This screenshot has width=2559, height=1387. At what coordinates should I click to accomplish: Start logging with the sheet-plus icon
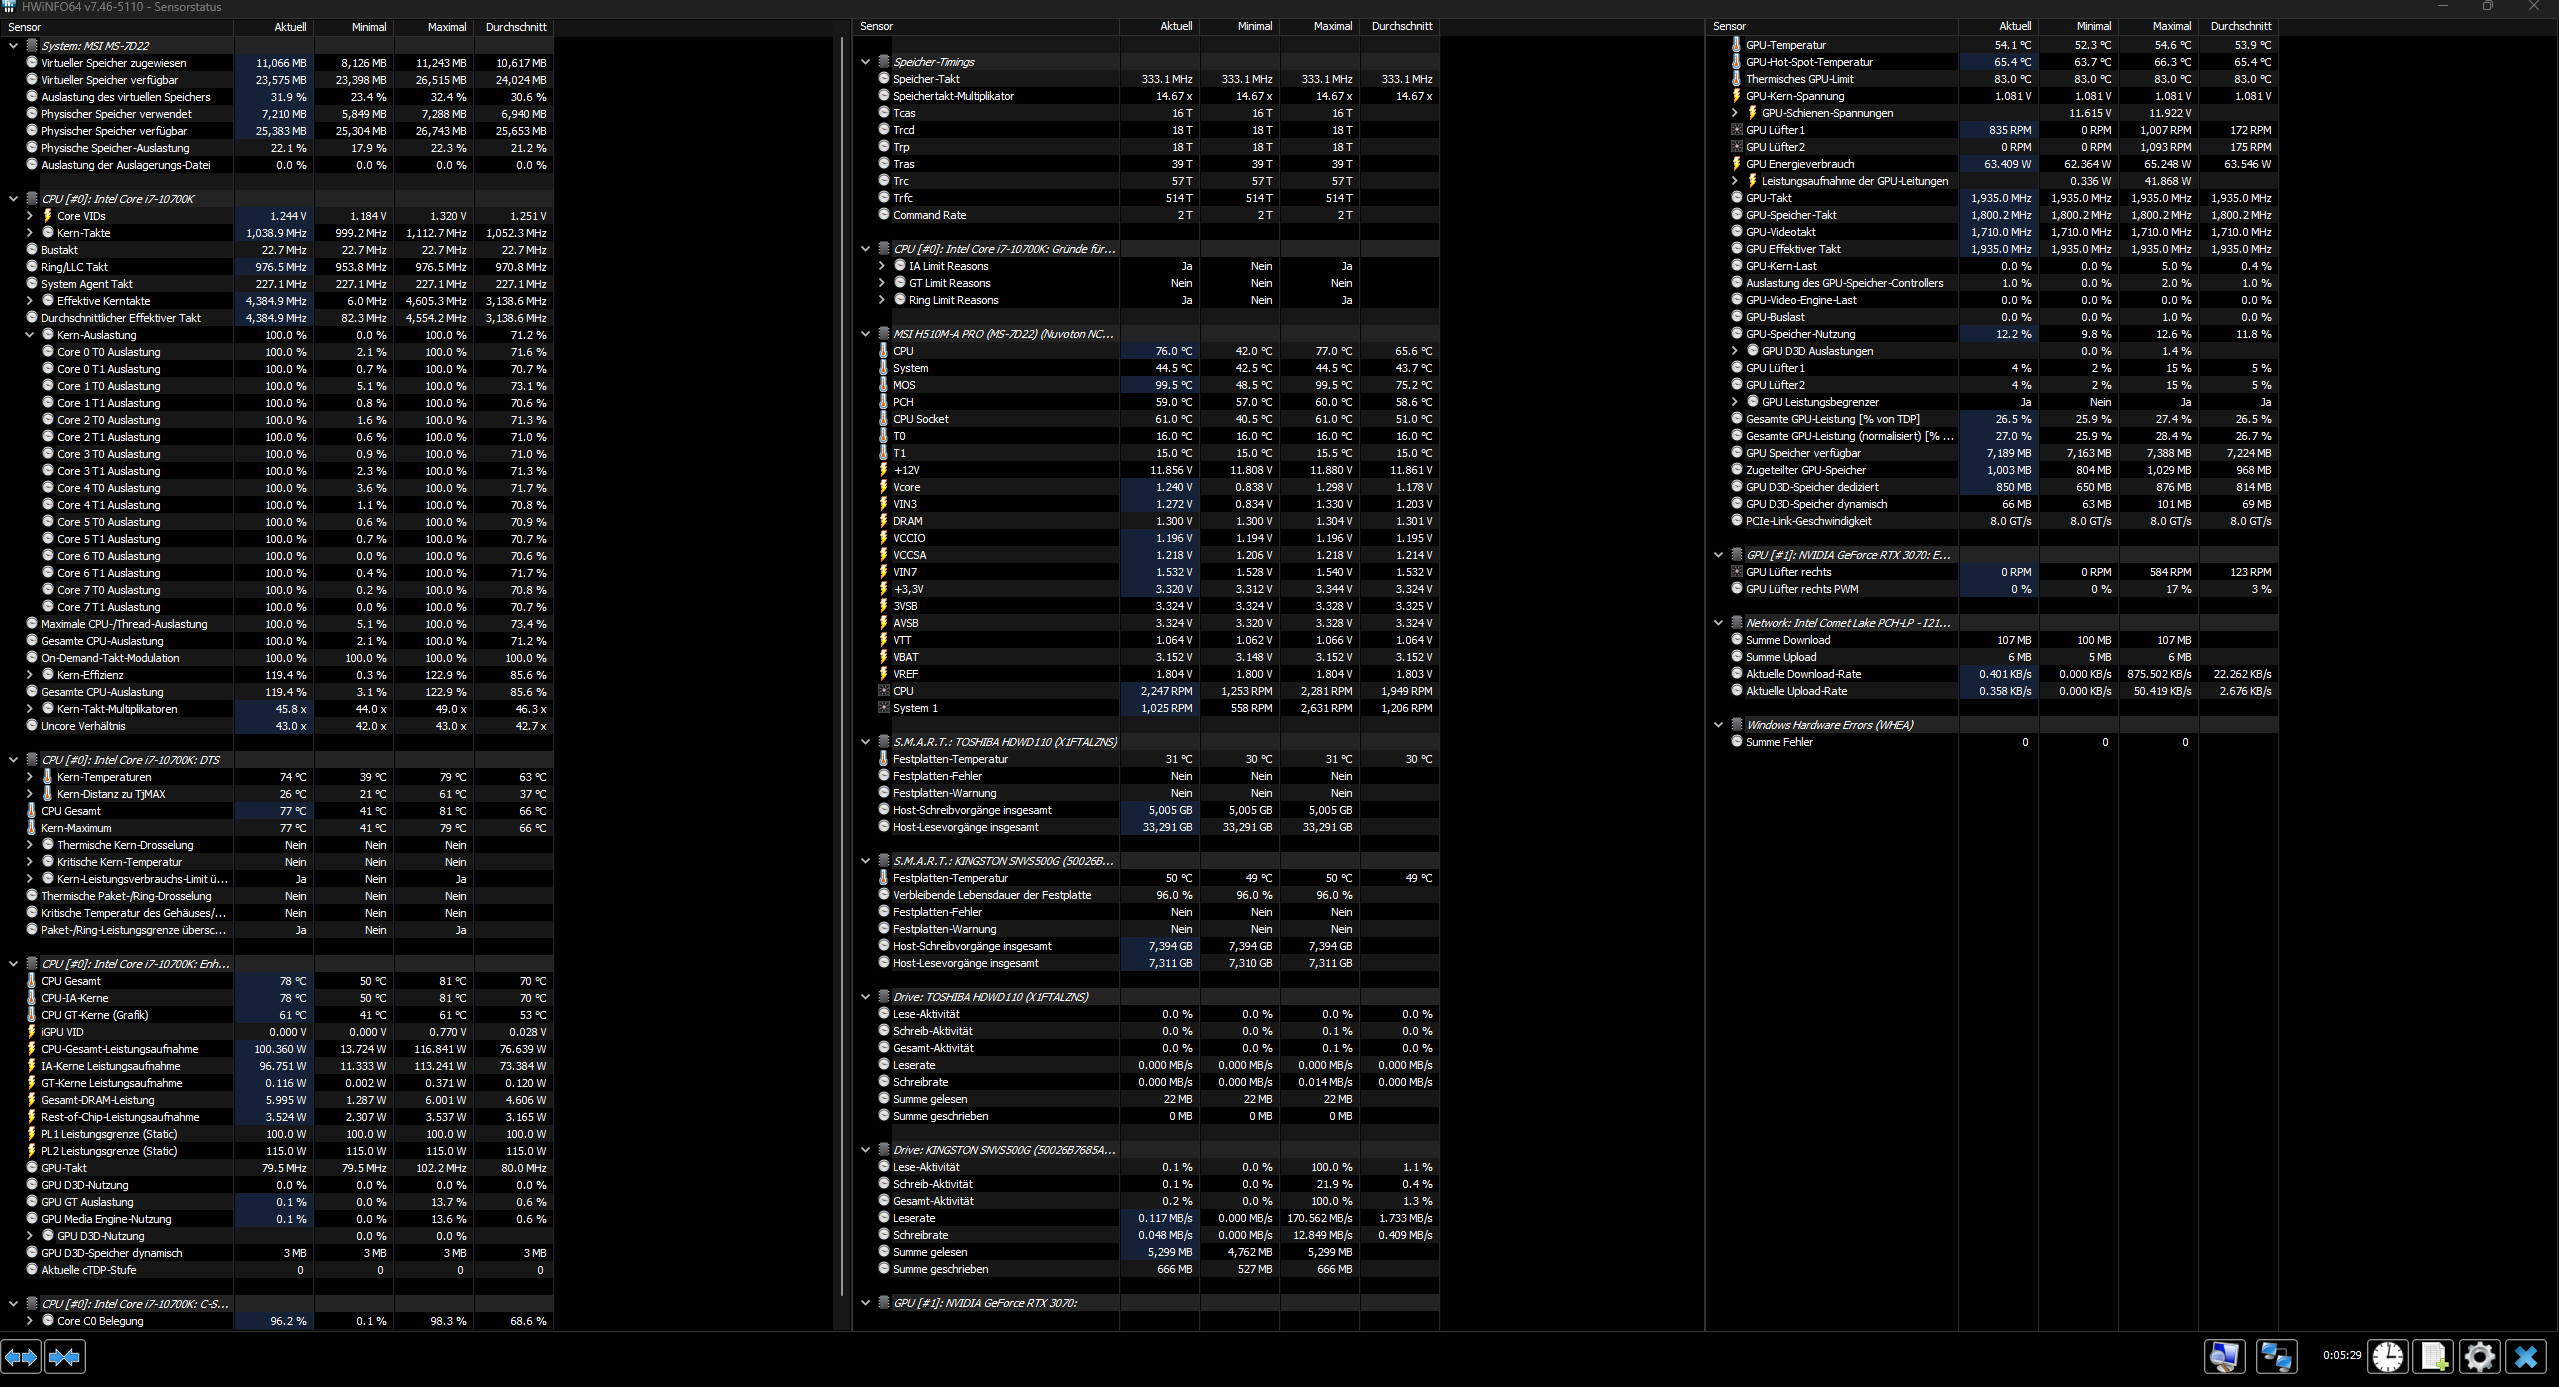click(x=2433, y=1357)
